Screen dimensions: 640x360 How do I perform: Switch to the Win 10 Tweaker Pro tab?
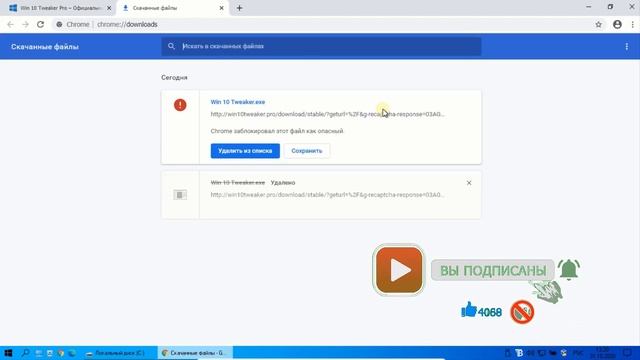[60, 8]
